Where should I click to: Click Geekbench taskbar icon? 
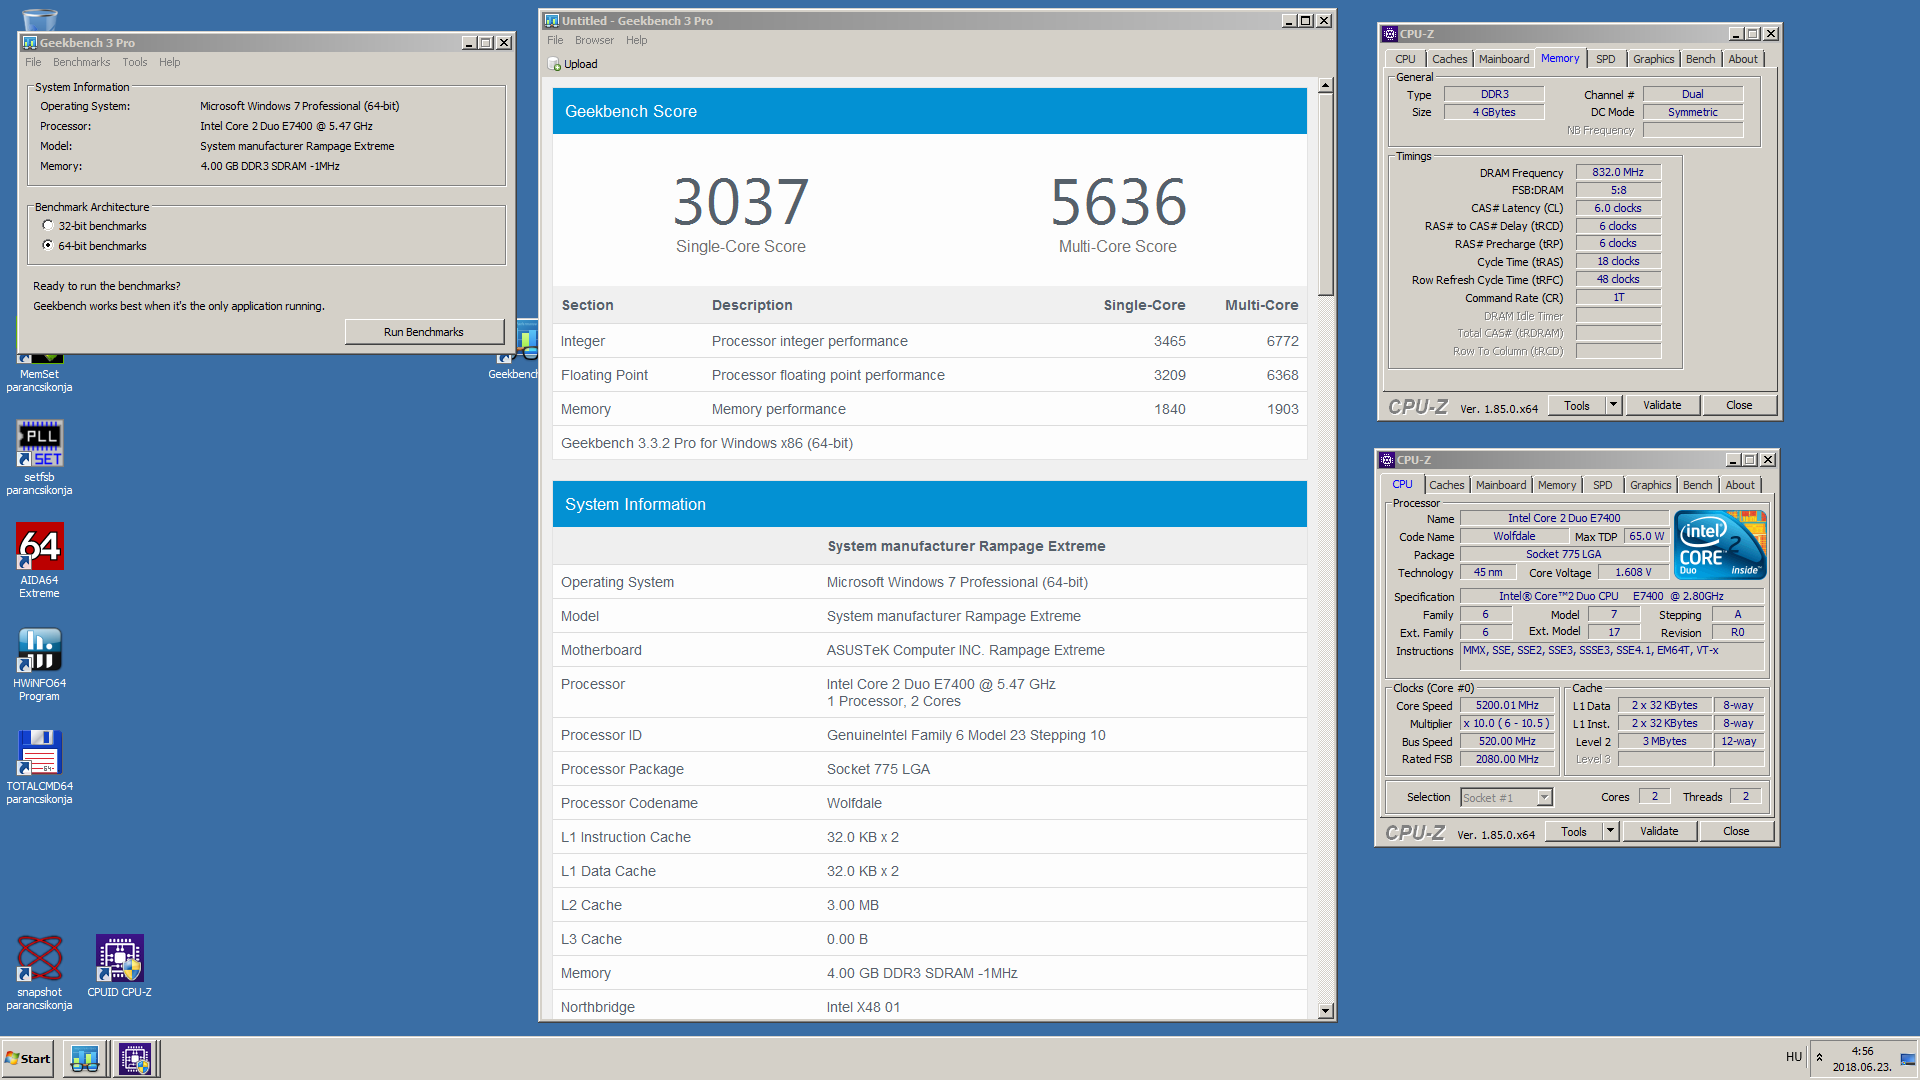85,1058
